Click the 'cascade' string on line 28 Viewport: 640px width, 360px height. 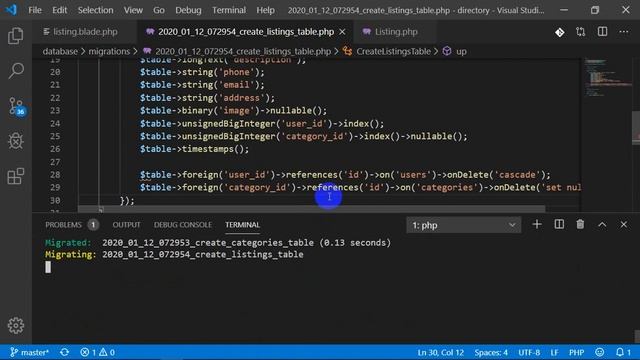517,175
